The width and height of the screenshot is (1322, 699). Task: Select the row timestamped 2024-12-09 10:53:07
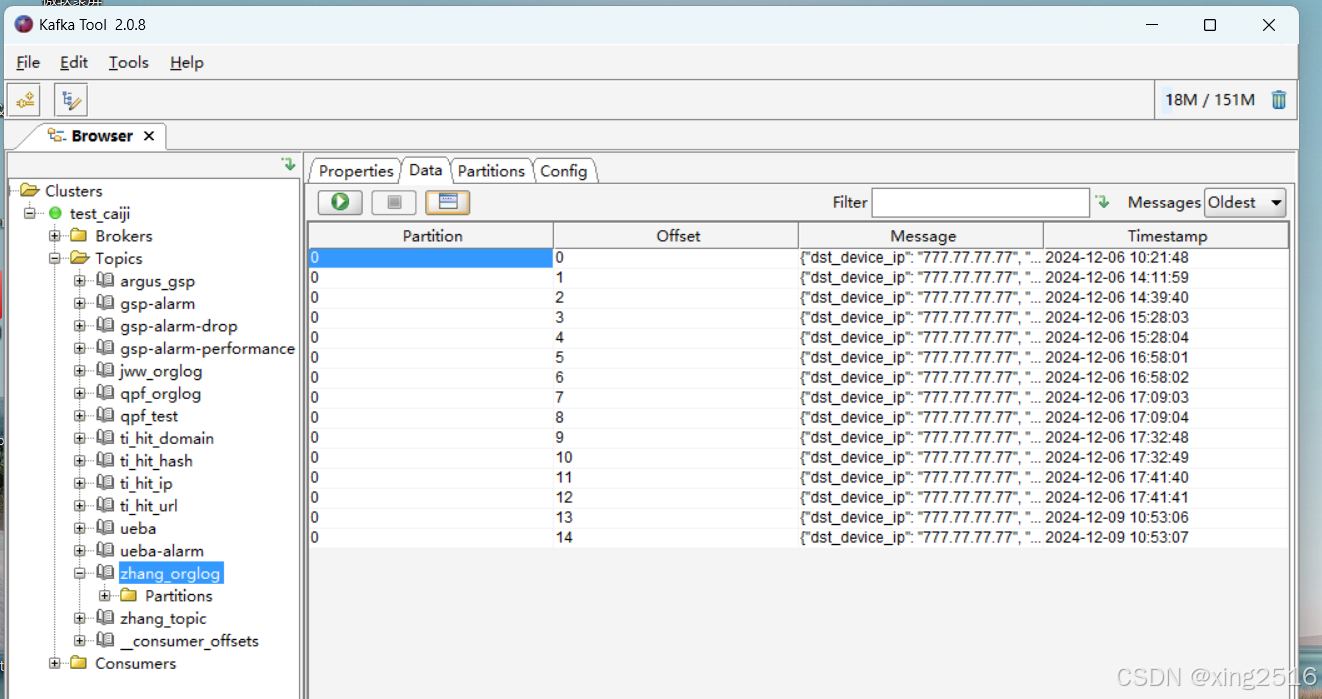[x=798, y=538]
